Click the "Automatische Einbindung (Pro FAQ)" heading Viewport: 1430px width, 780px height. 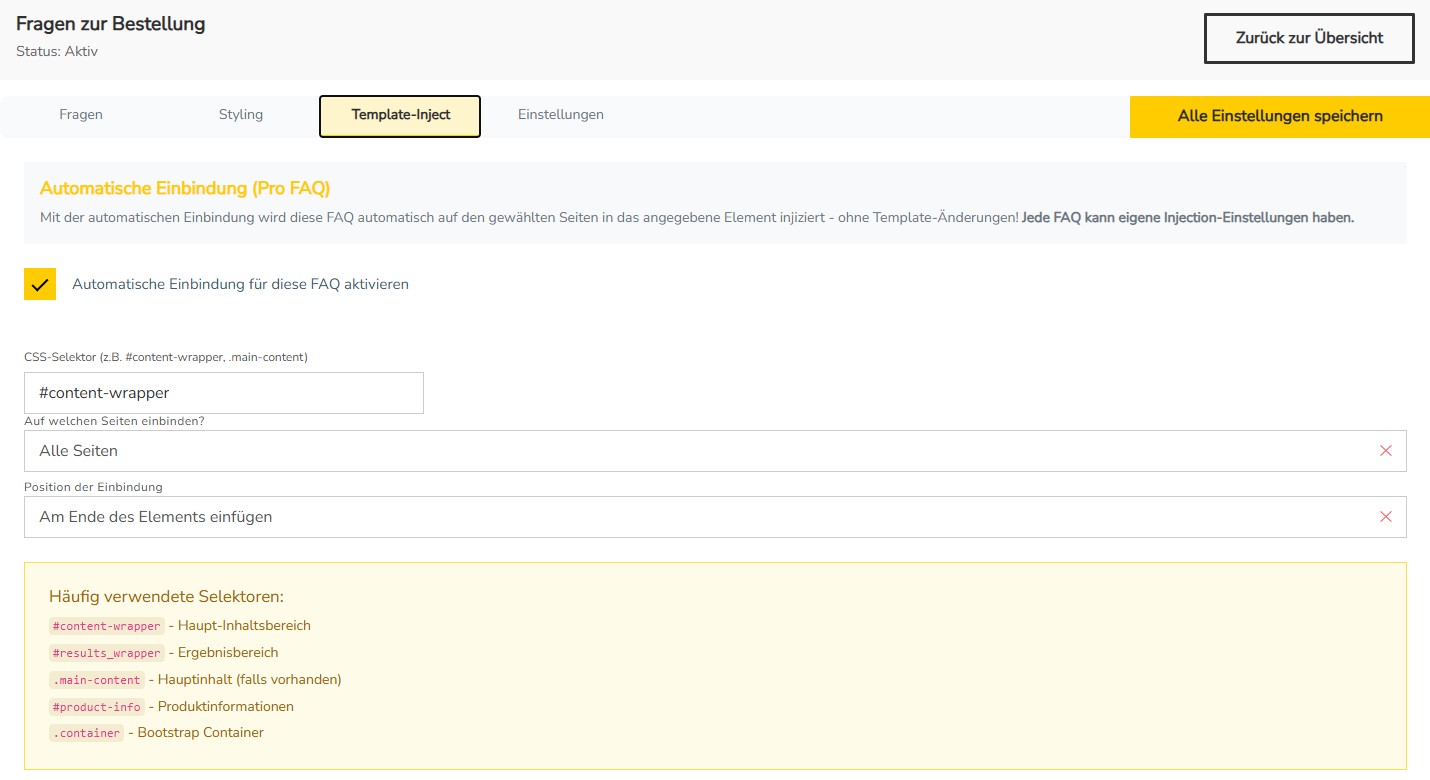pyautogui.click(x=185, y=188)
